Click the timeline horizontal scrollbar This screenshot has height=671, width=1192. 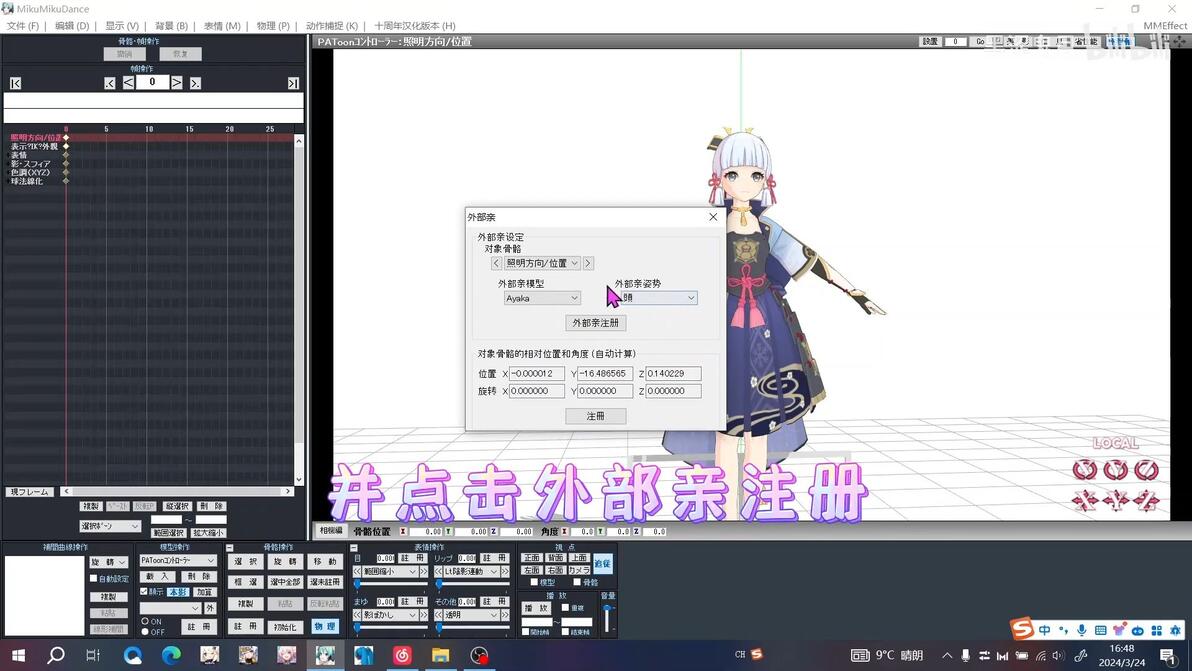(x=177, y=492)
